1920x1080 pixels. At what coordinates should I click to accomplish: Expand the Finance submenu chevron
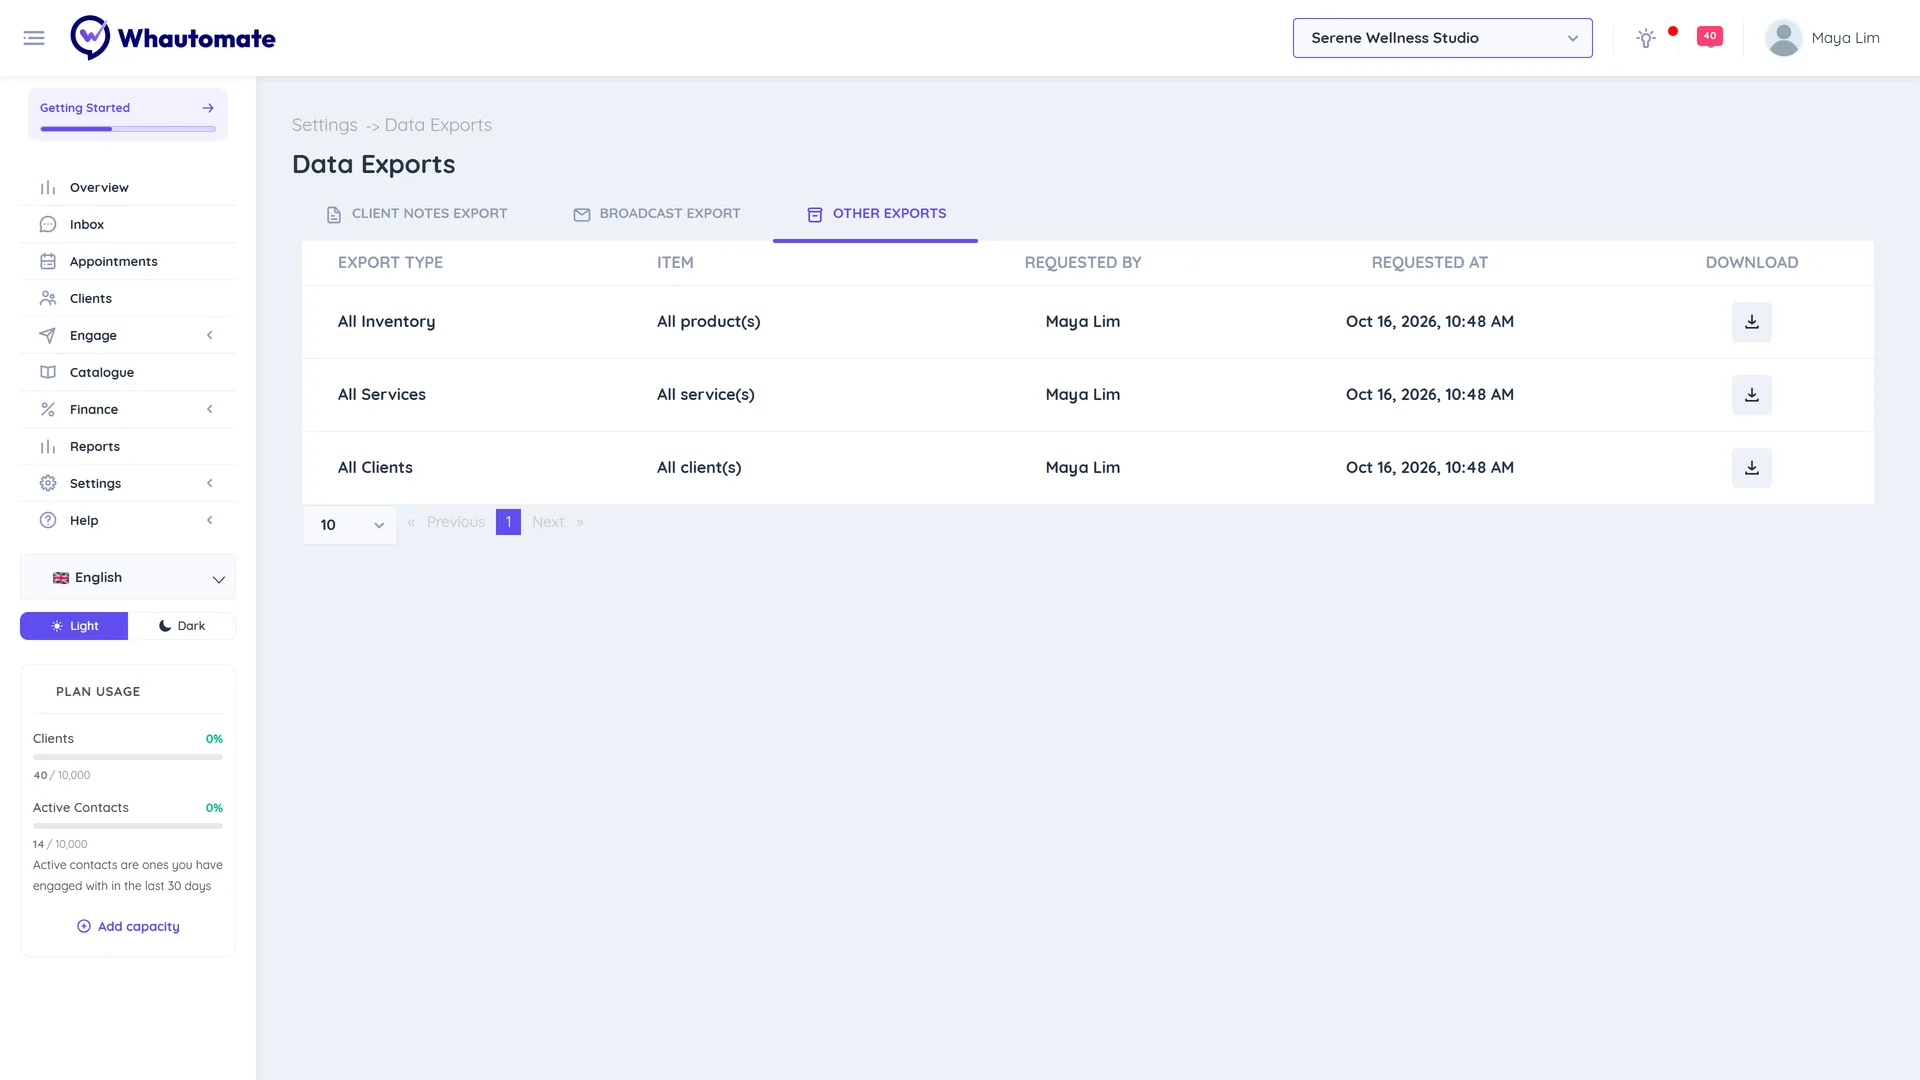point(210,410)
